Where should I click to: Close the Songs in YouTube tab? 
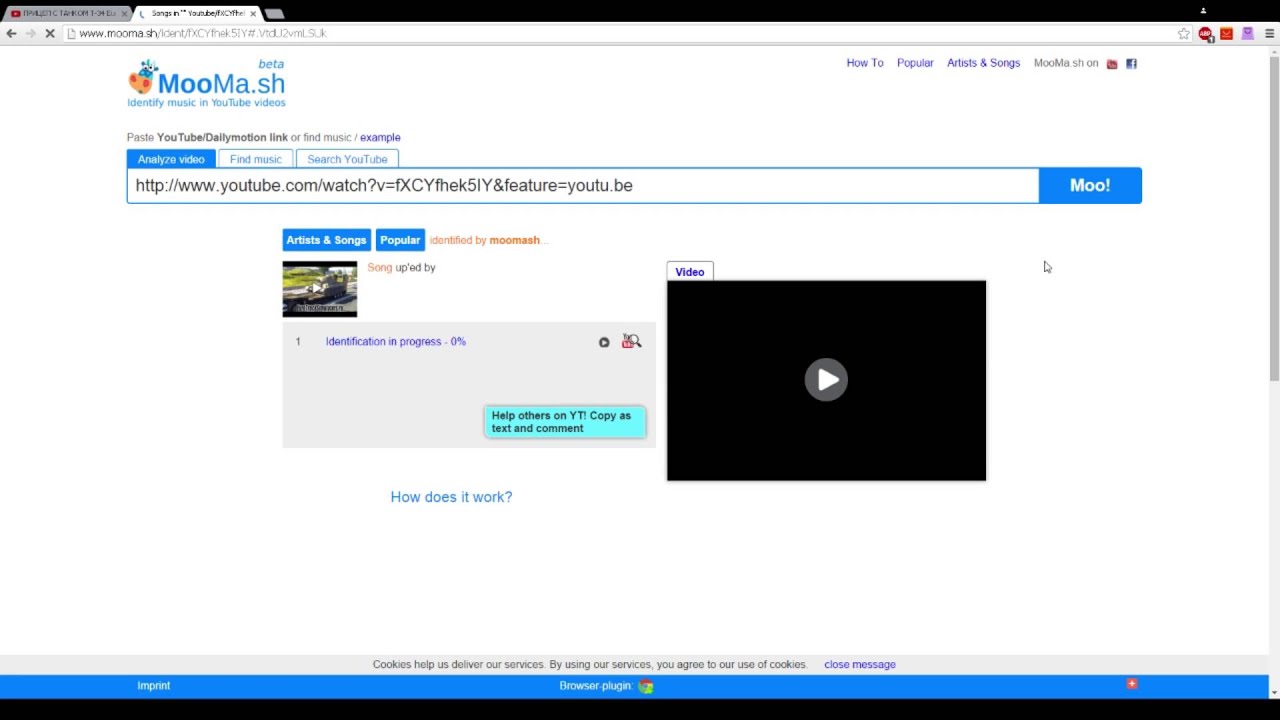[x=253, y=14]
